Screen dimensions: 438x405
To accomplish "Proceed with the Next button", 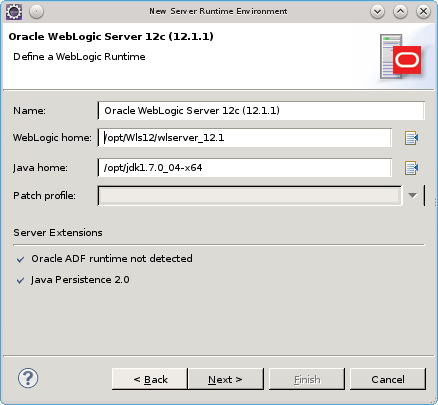I will pyautogui.click(x=226, y=379).
